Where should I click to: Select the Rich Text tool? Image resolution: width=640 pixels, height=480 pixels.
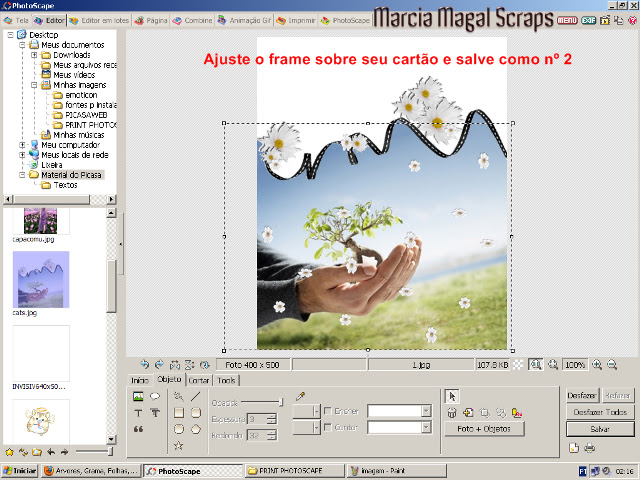(155, 413)
